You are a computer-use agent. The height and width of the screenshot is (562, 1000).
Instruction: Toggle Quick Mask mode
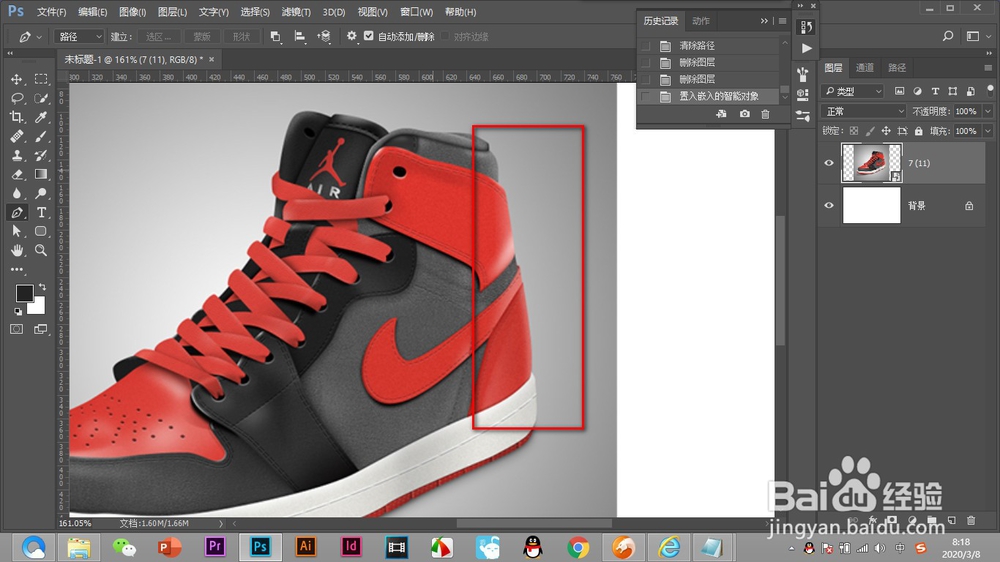pos(17,329)
